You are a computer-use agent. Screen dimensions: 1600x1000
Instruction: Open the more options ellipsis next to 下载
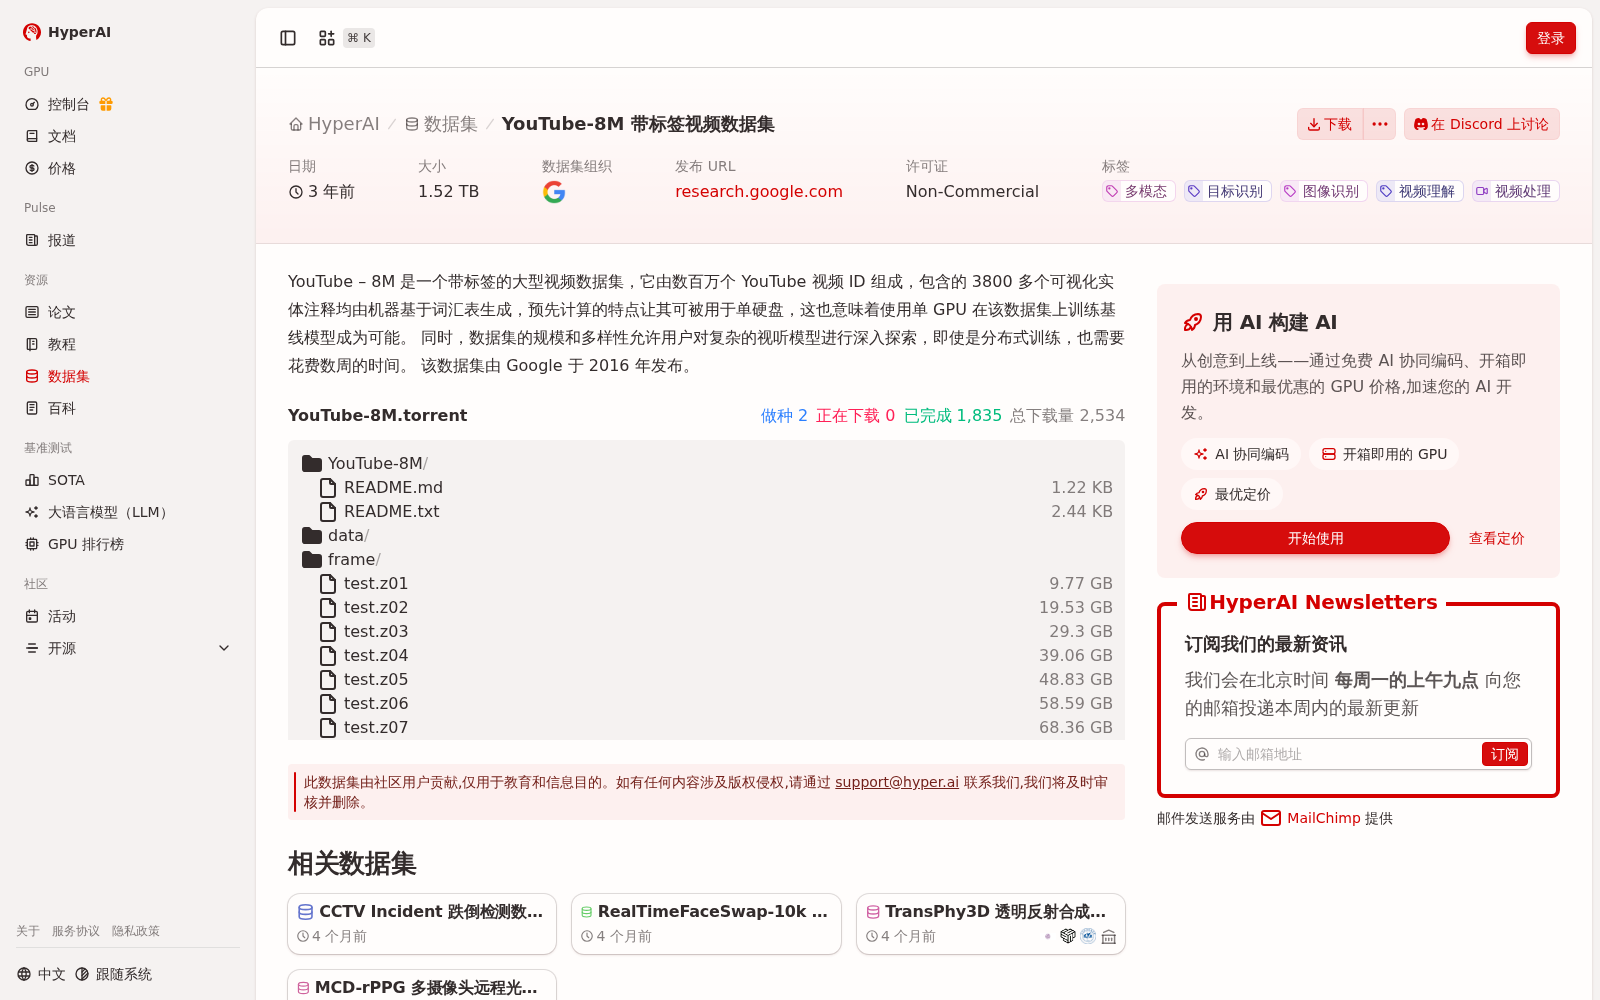click(x=1380, y=124)
